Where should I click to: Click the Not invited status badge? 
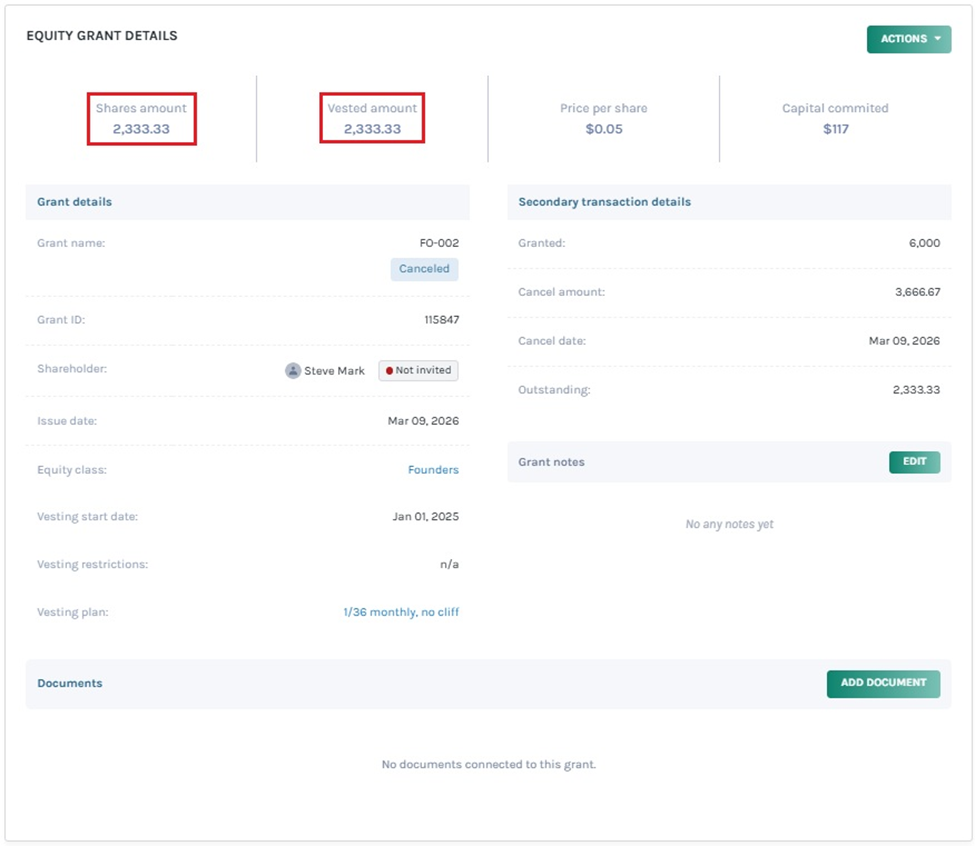[418, 370]
